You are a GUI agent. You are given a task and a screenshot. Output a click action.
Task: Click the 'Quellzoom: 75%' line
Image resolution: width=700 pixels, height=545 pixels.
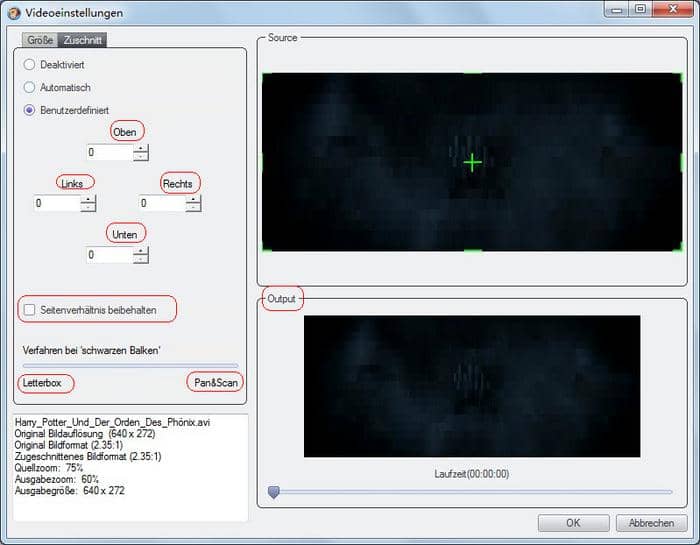49,468
